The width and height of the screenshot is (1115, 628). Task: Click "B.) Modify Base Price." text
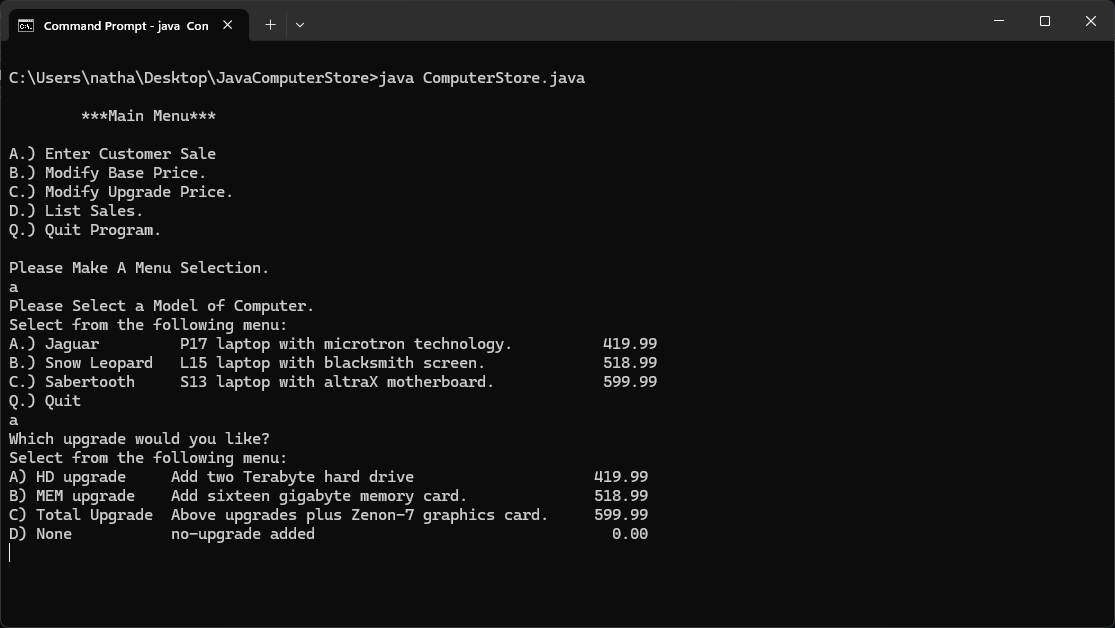tap(105, 172)
